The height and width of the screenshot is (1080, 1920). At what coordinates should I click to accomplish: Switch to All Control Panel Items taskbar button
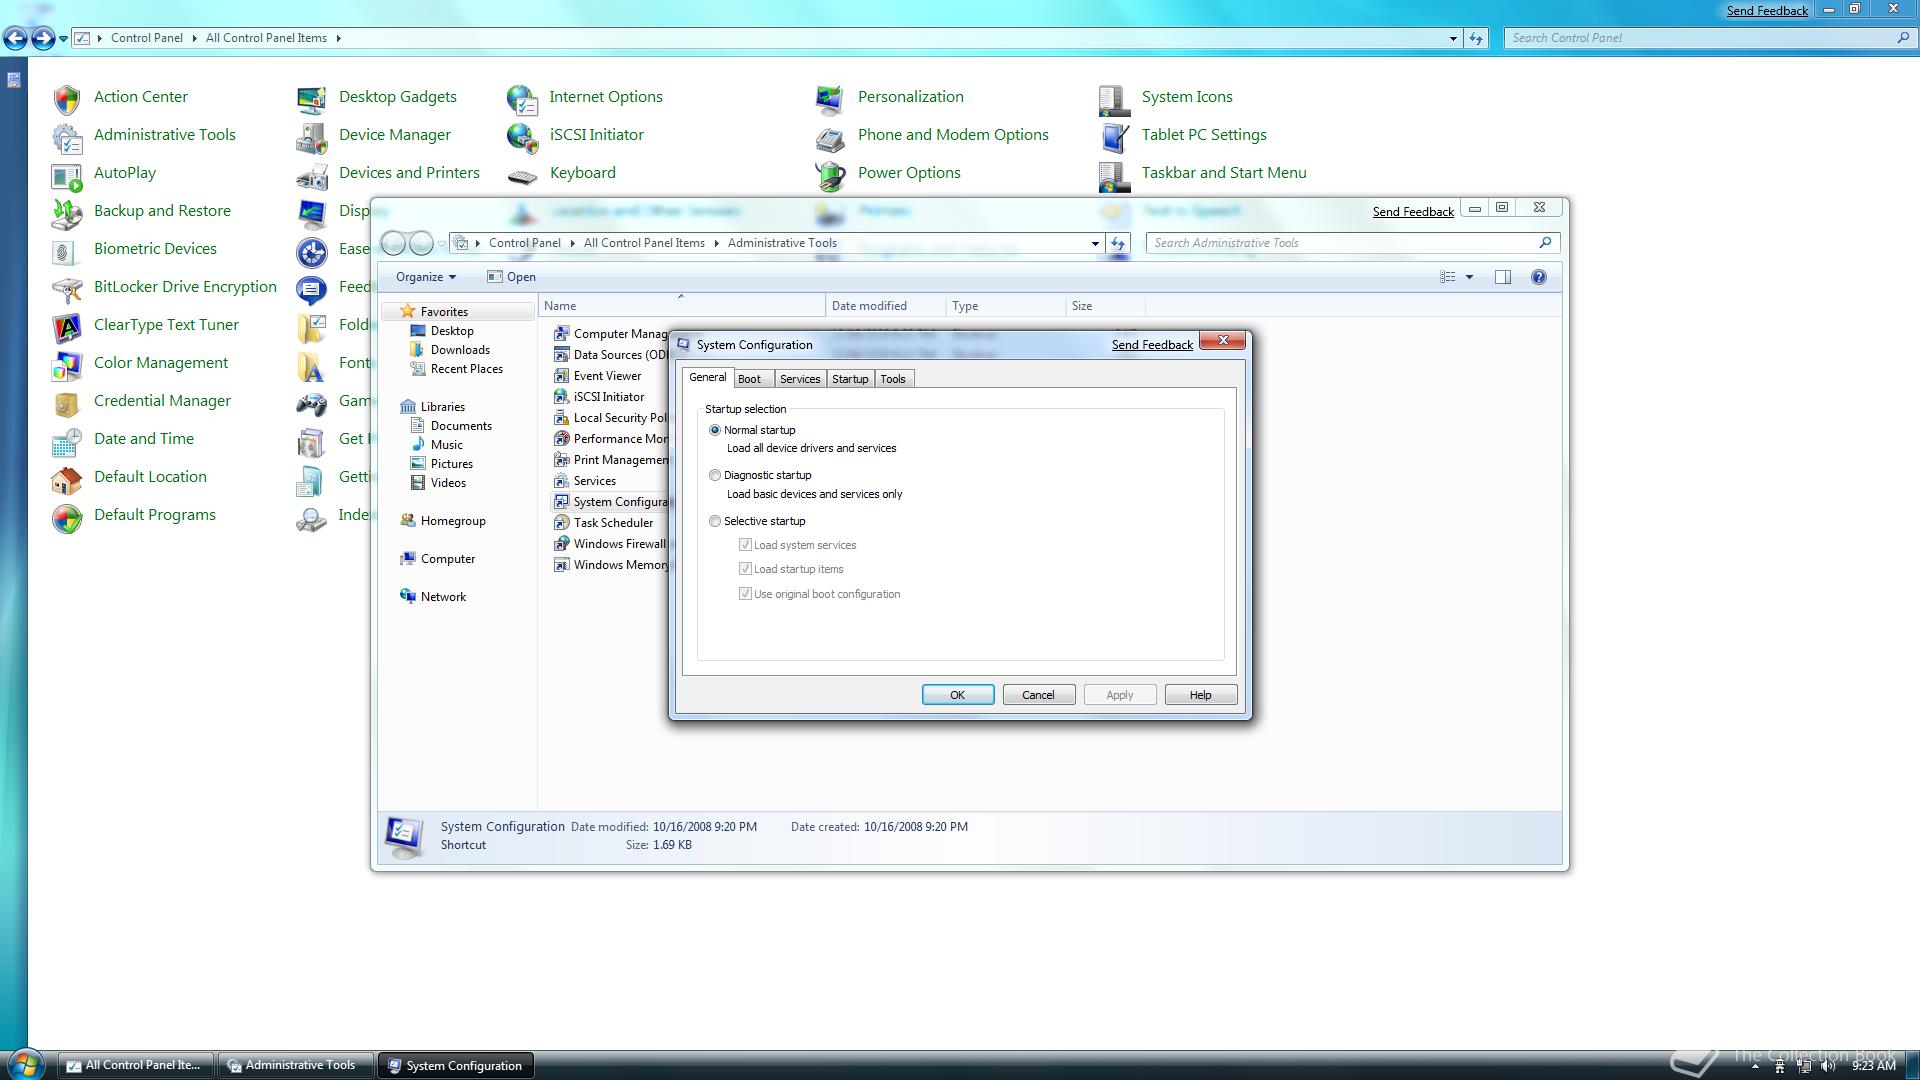137,1065
